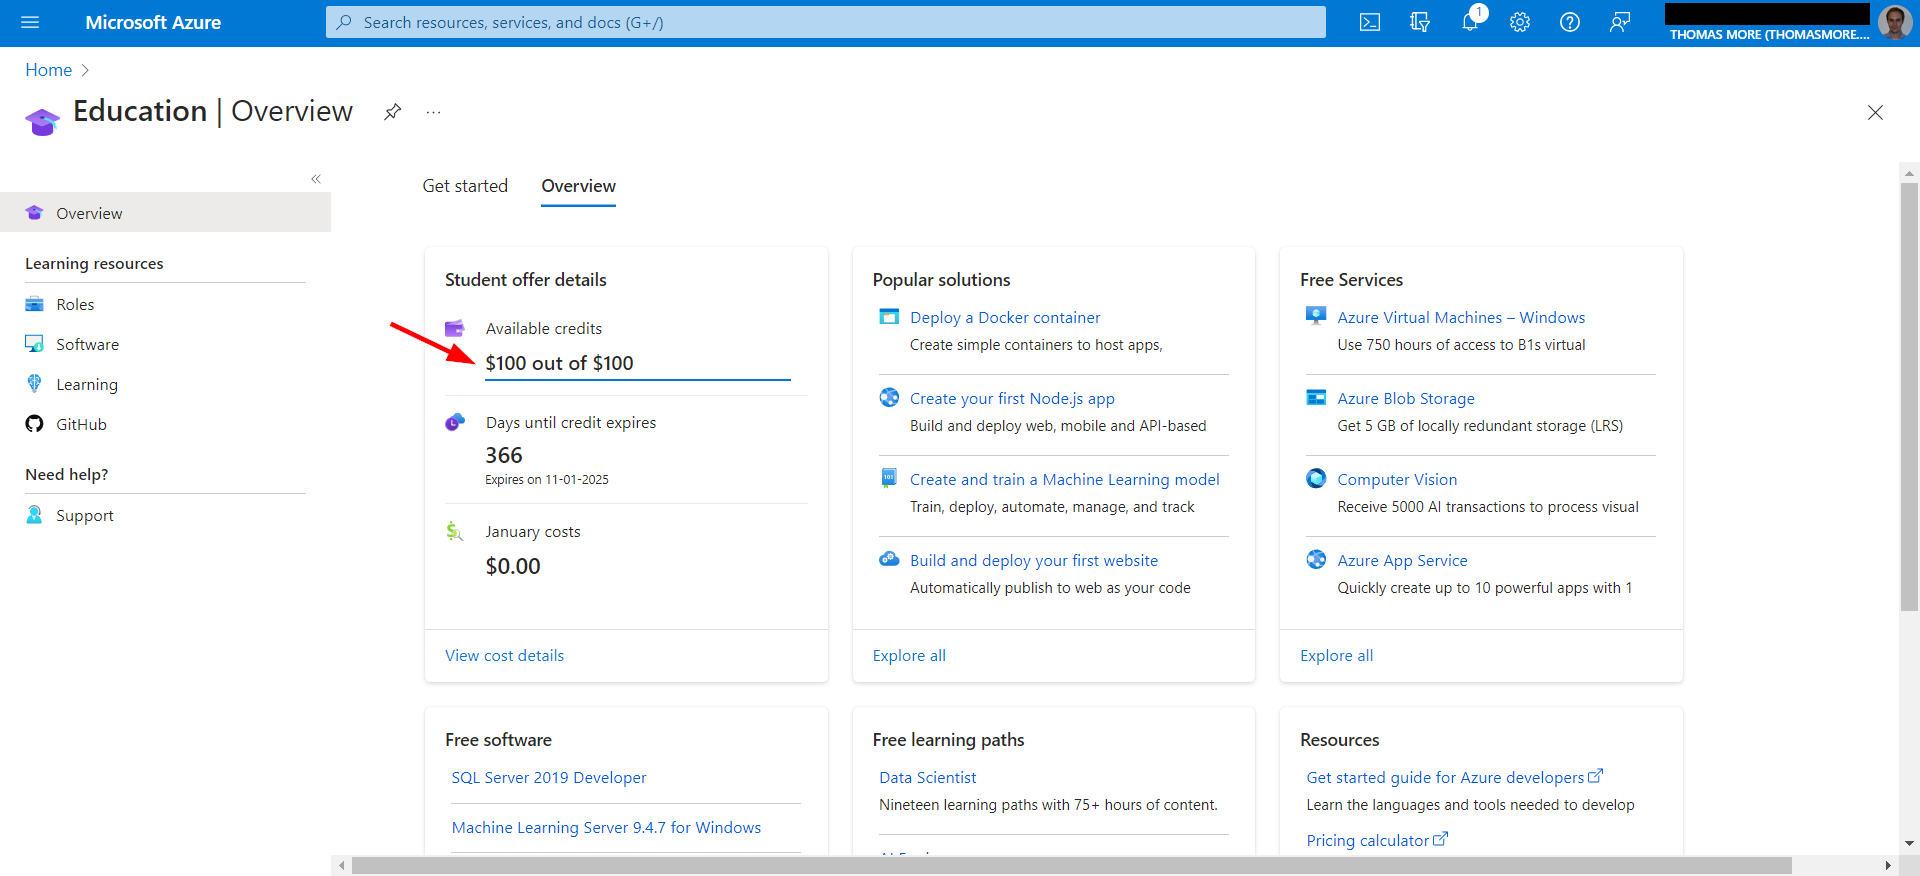
Task: Click the Available credits wallet icon
Action: [455, 328]
